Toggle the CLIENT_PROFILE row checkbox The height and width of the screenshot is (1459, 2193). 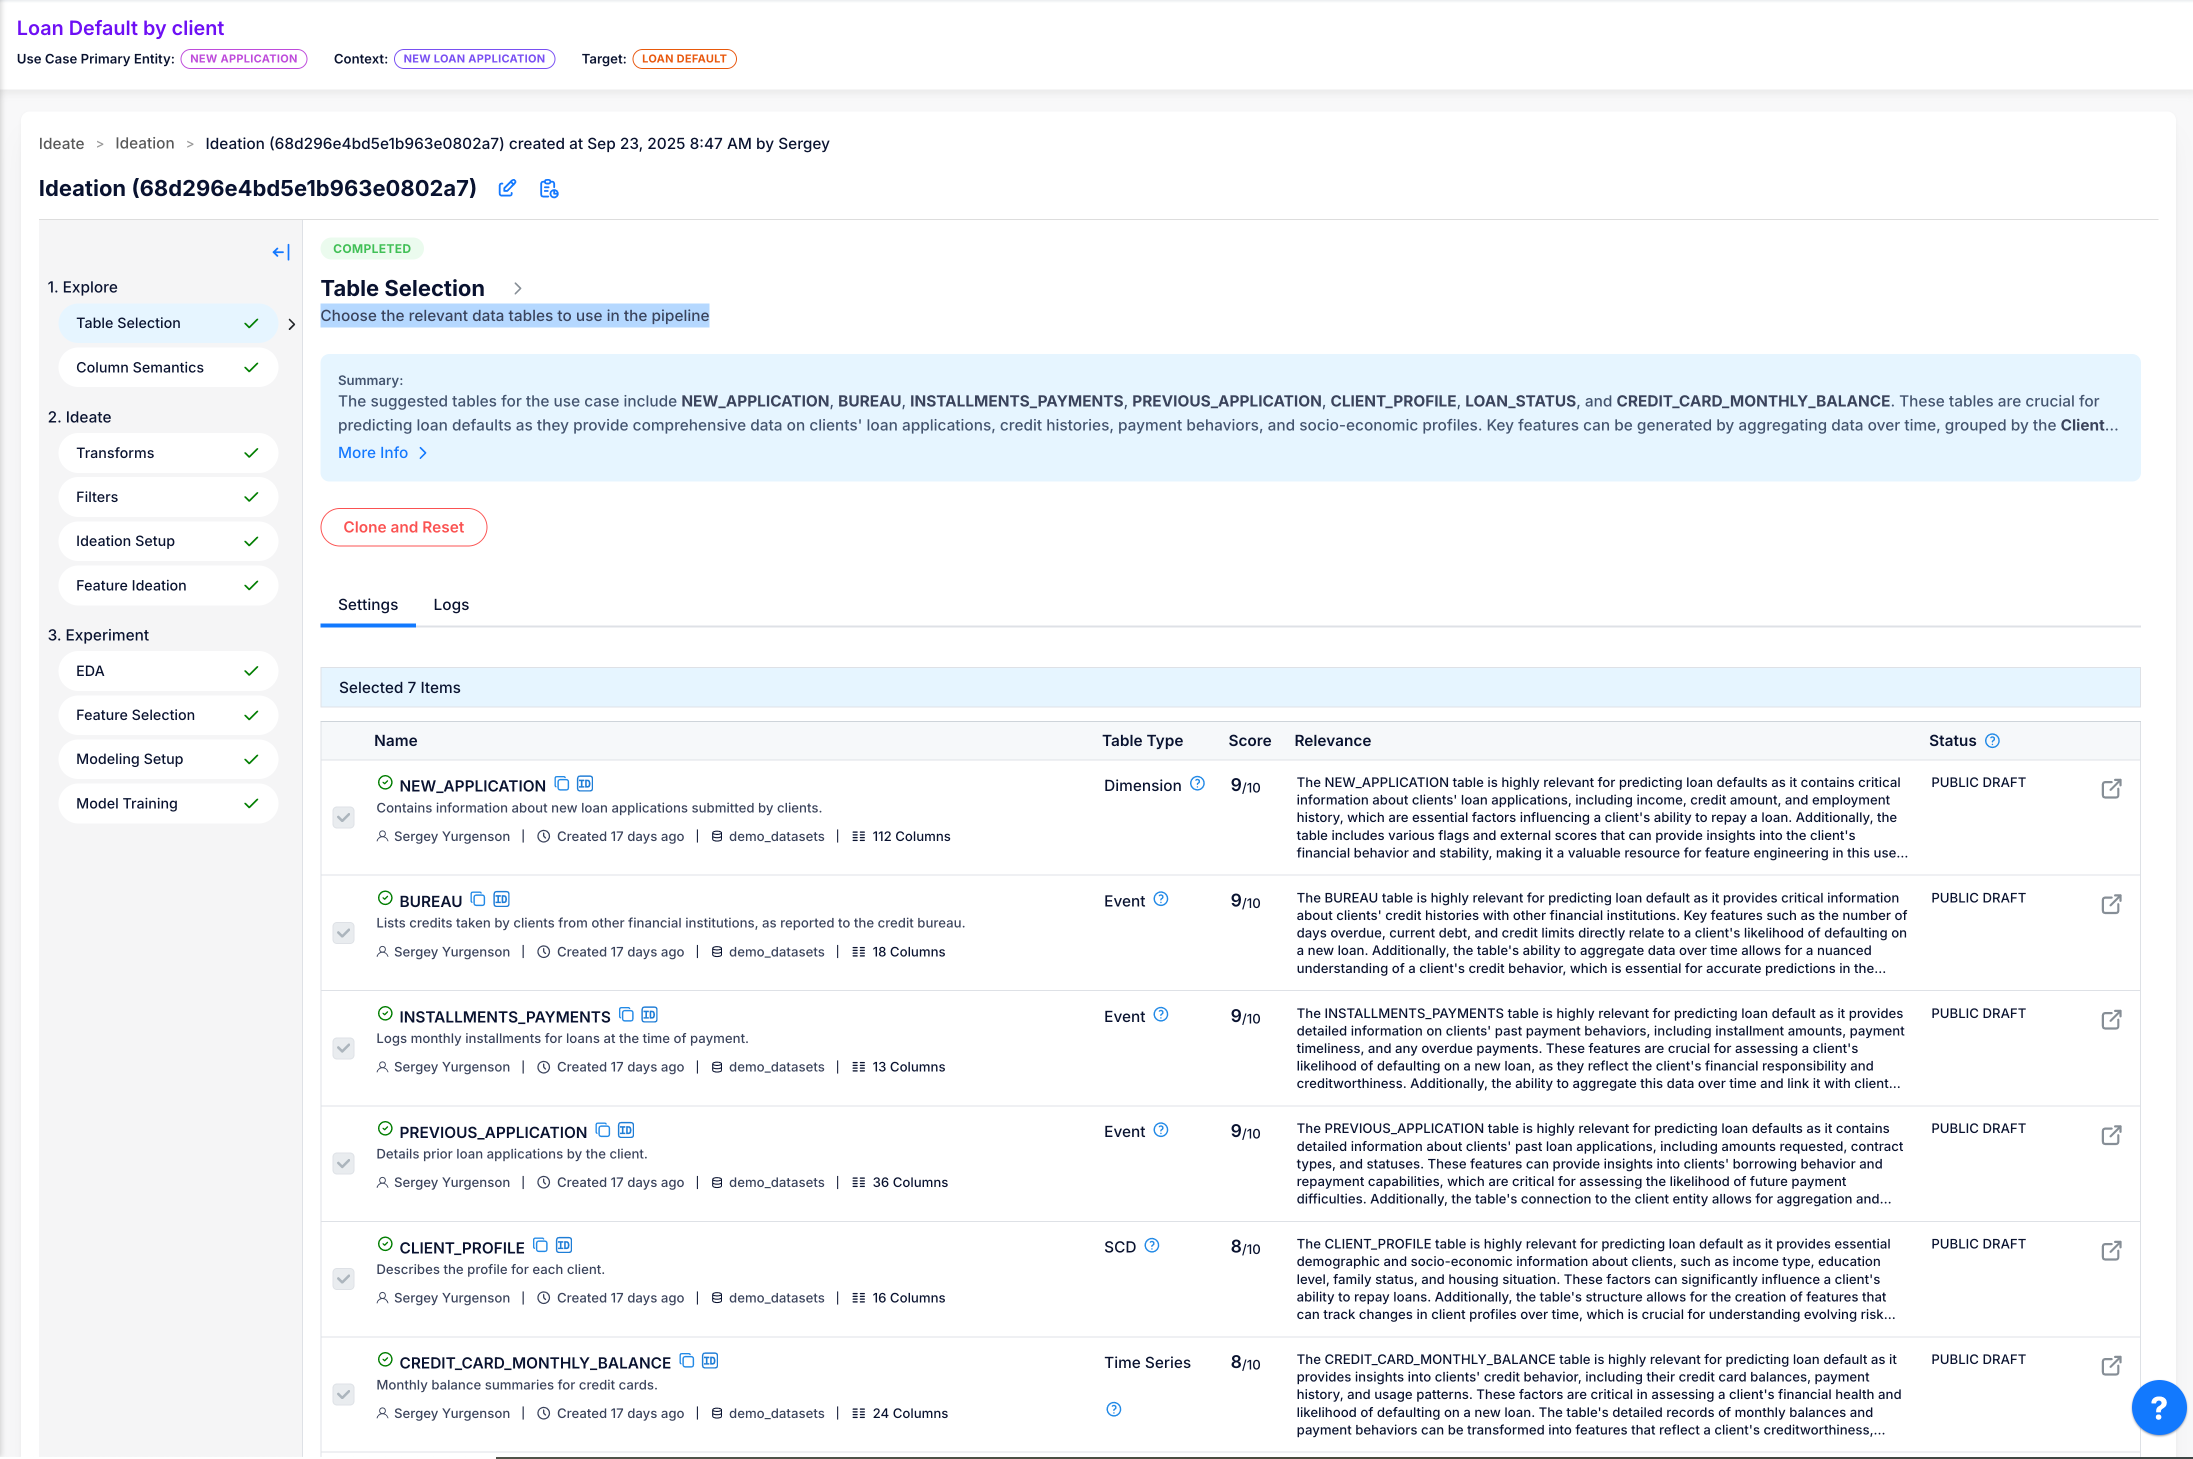(x=343, y=1279)
